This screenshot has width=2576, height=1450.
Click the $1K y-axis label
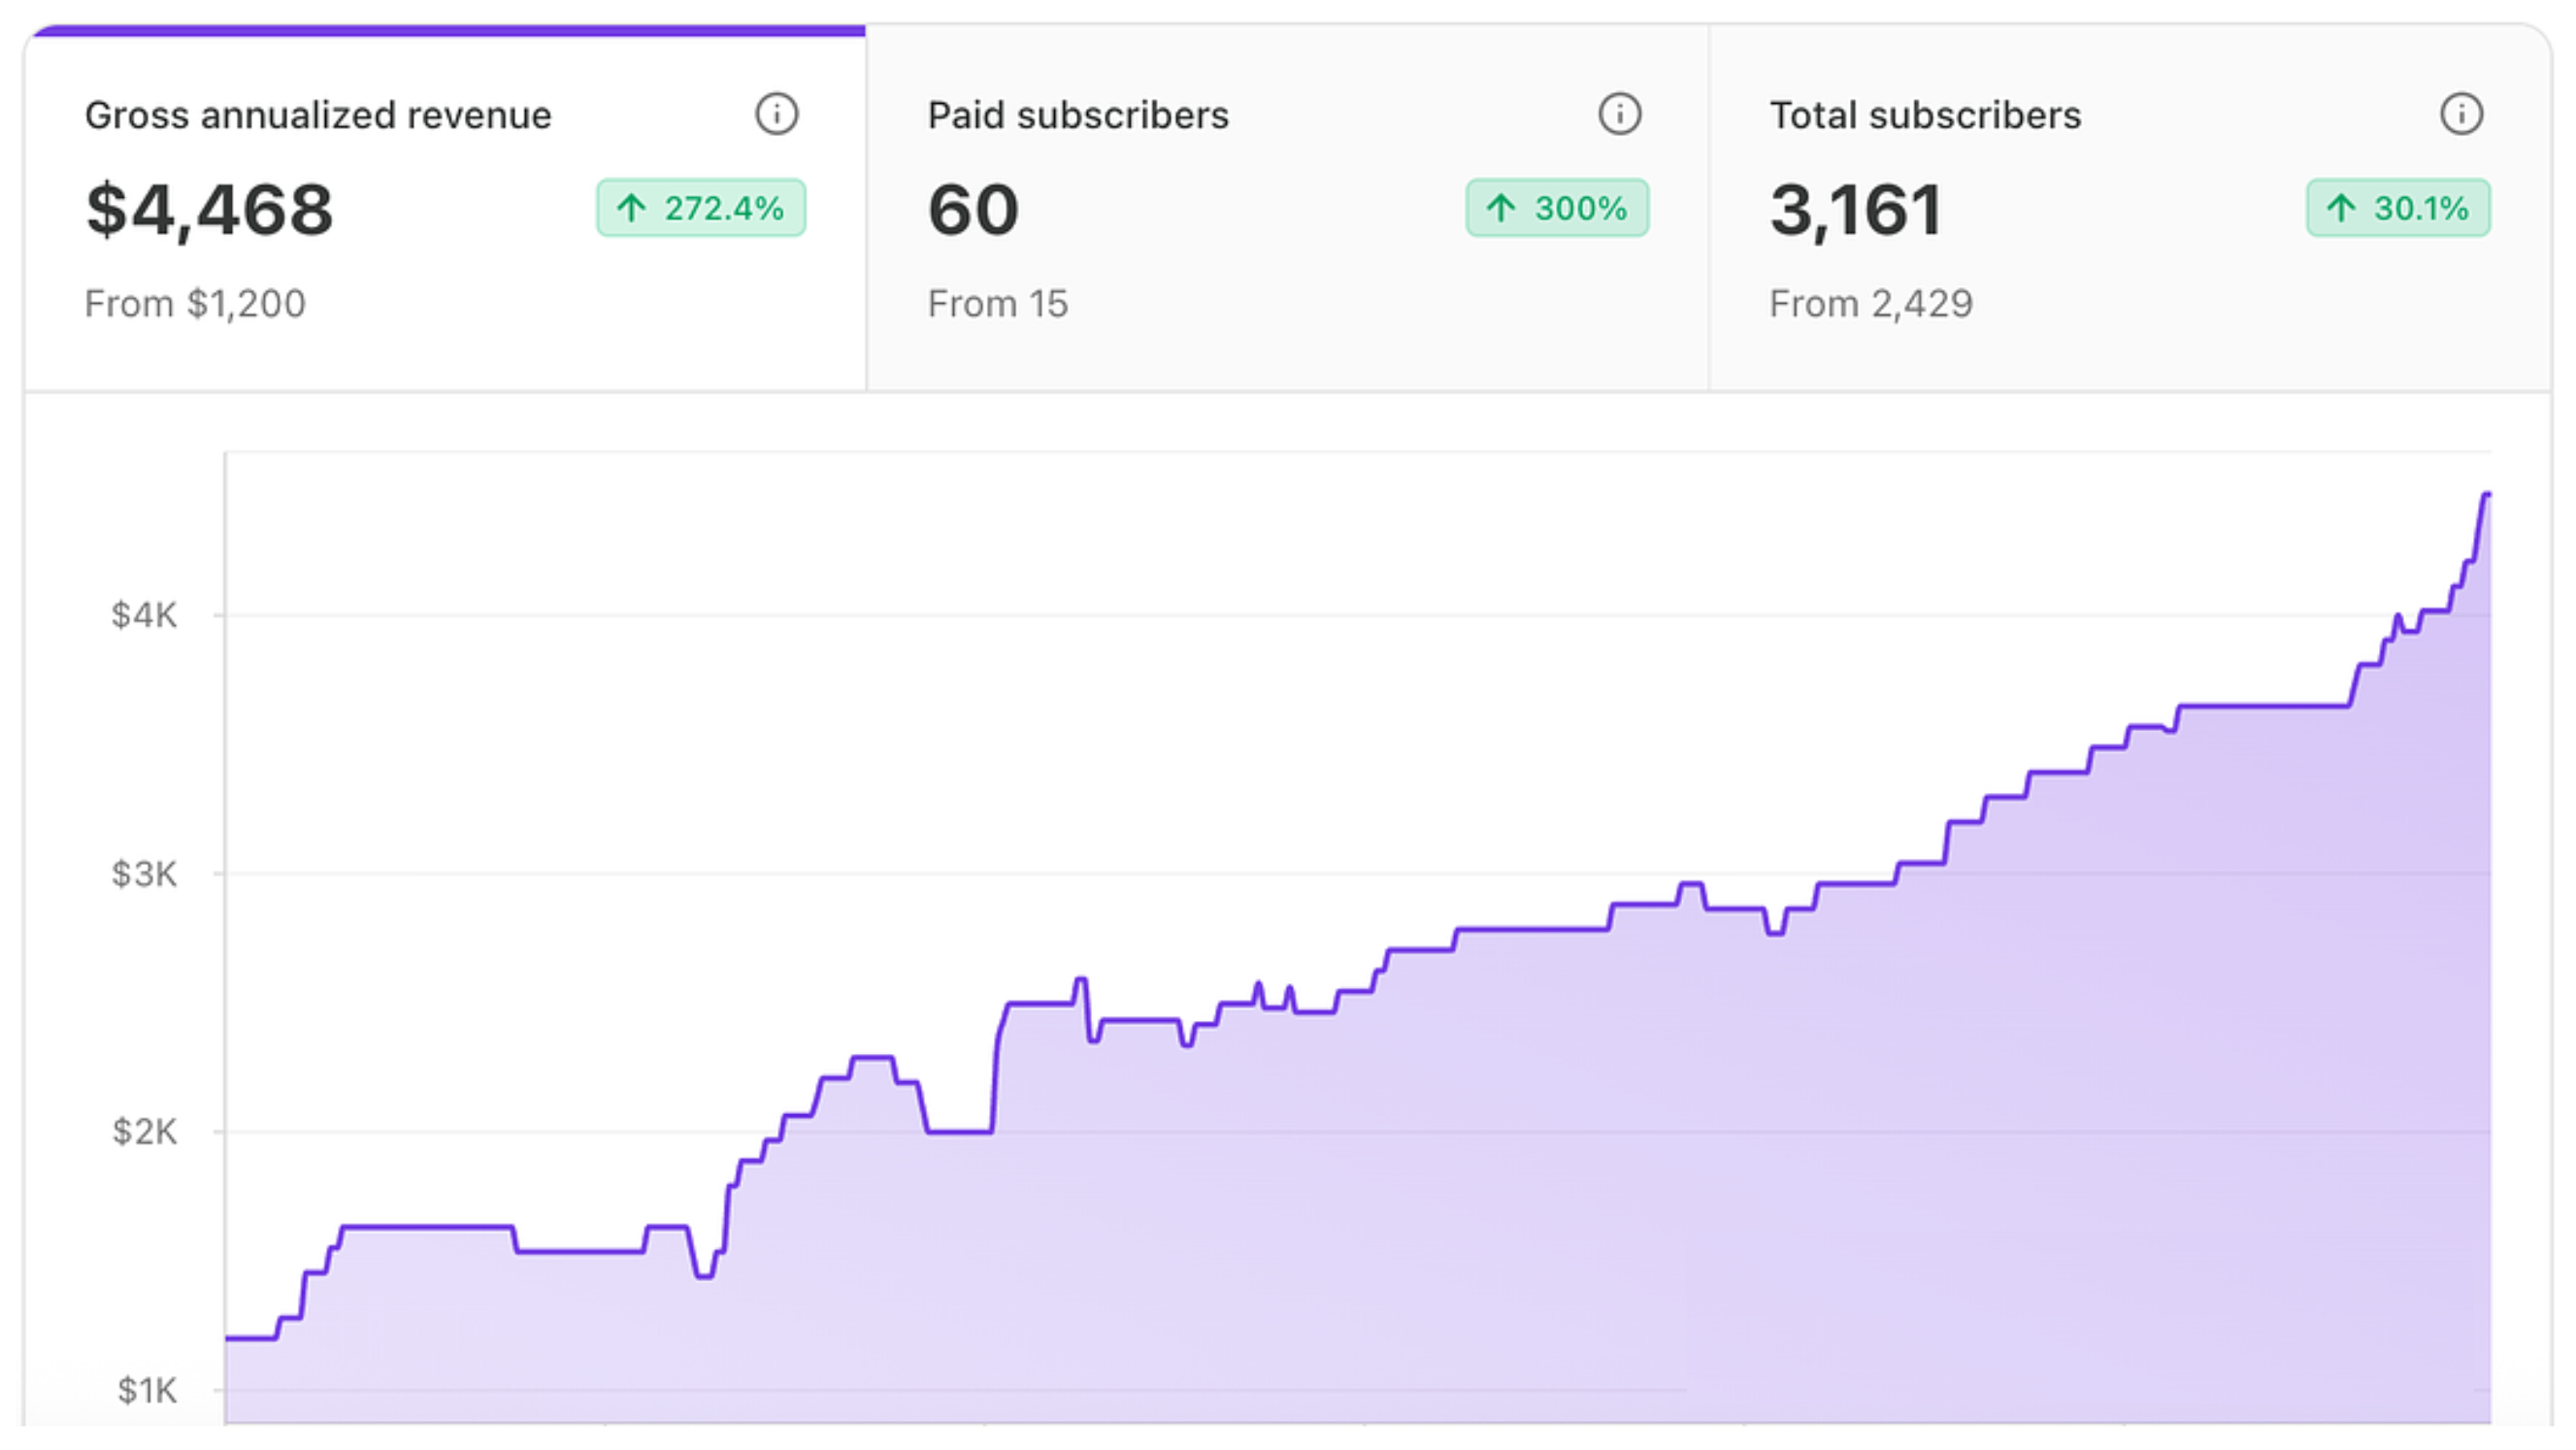point(146,1390)
